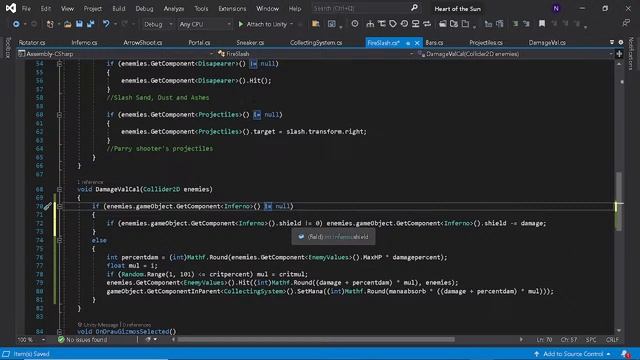The width and height of the screenshot is (640, 360).
Task: Open the Analyze menu
Action: click(x=173, y=9)
